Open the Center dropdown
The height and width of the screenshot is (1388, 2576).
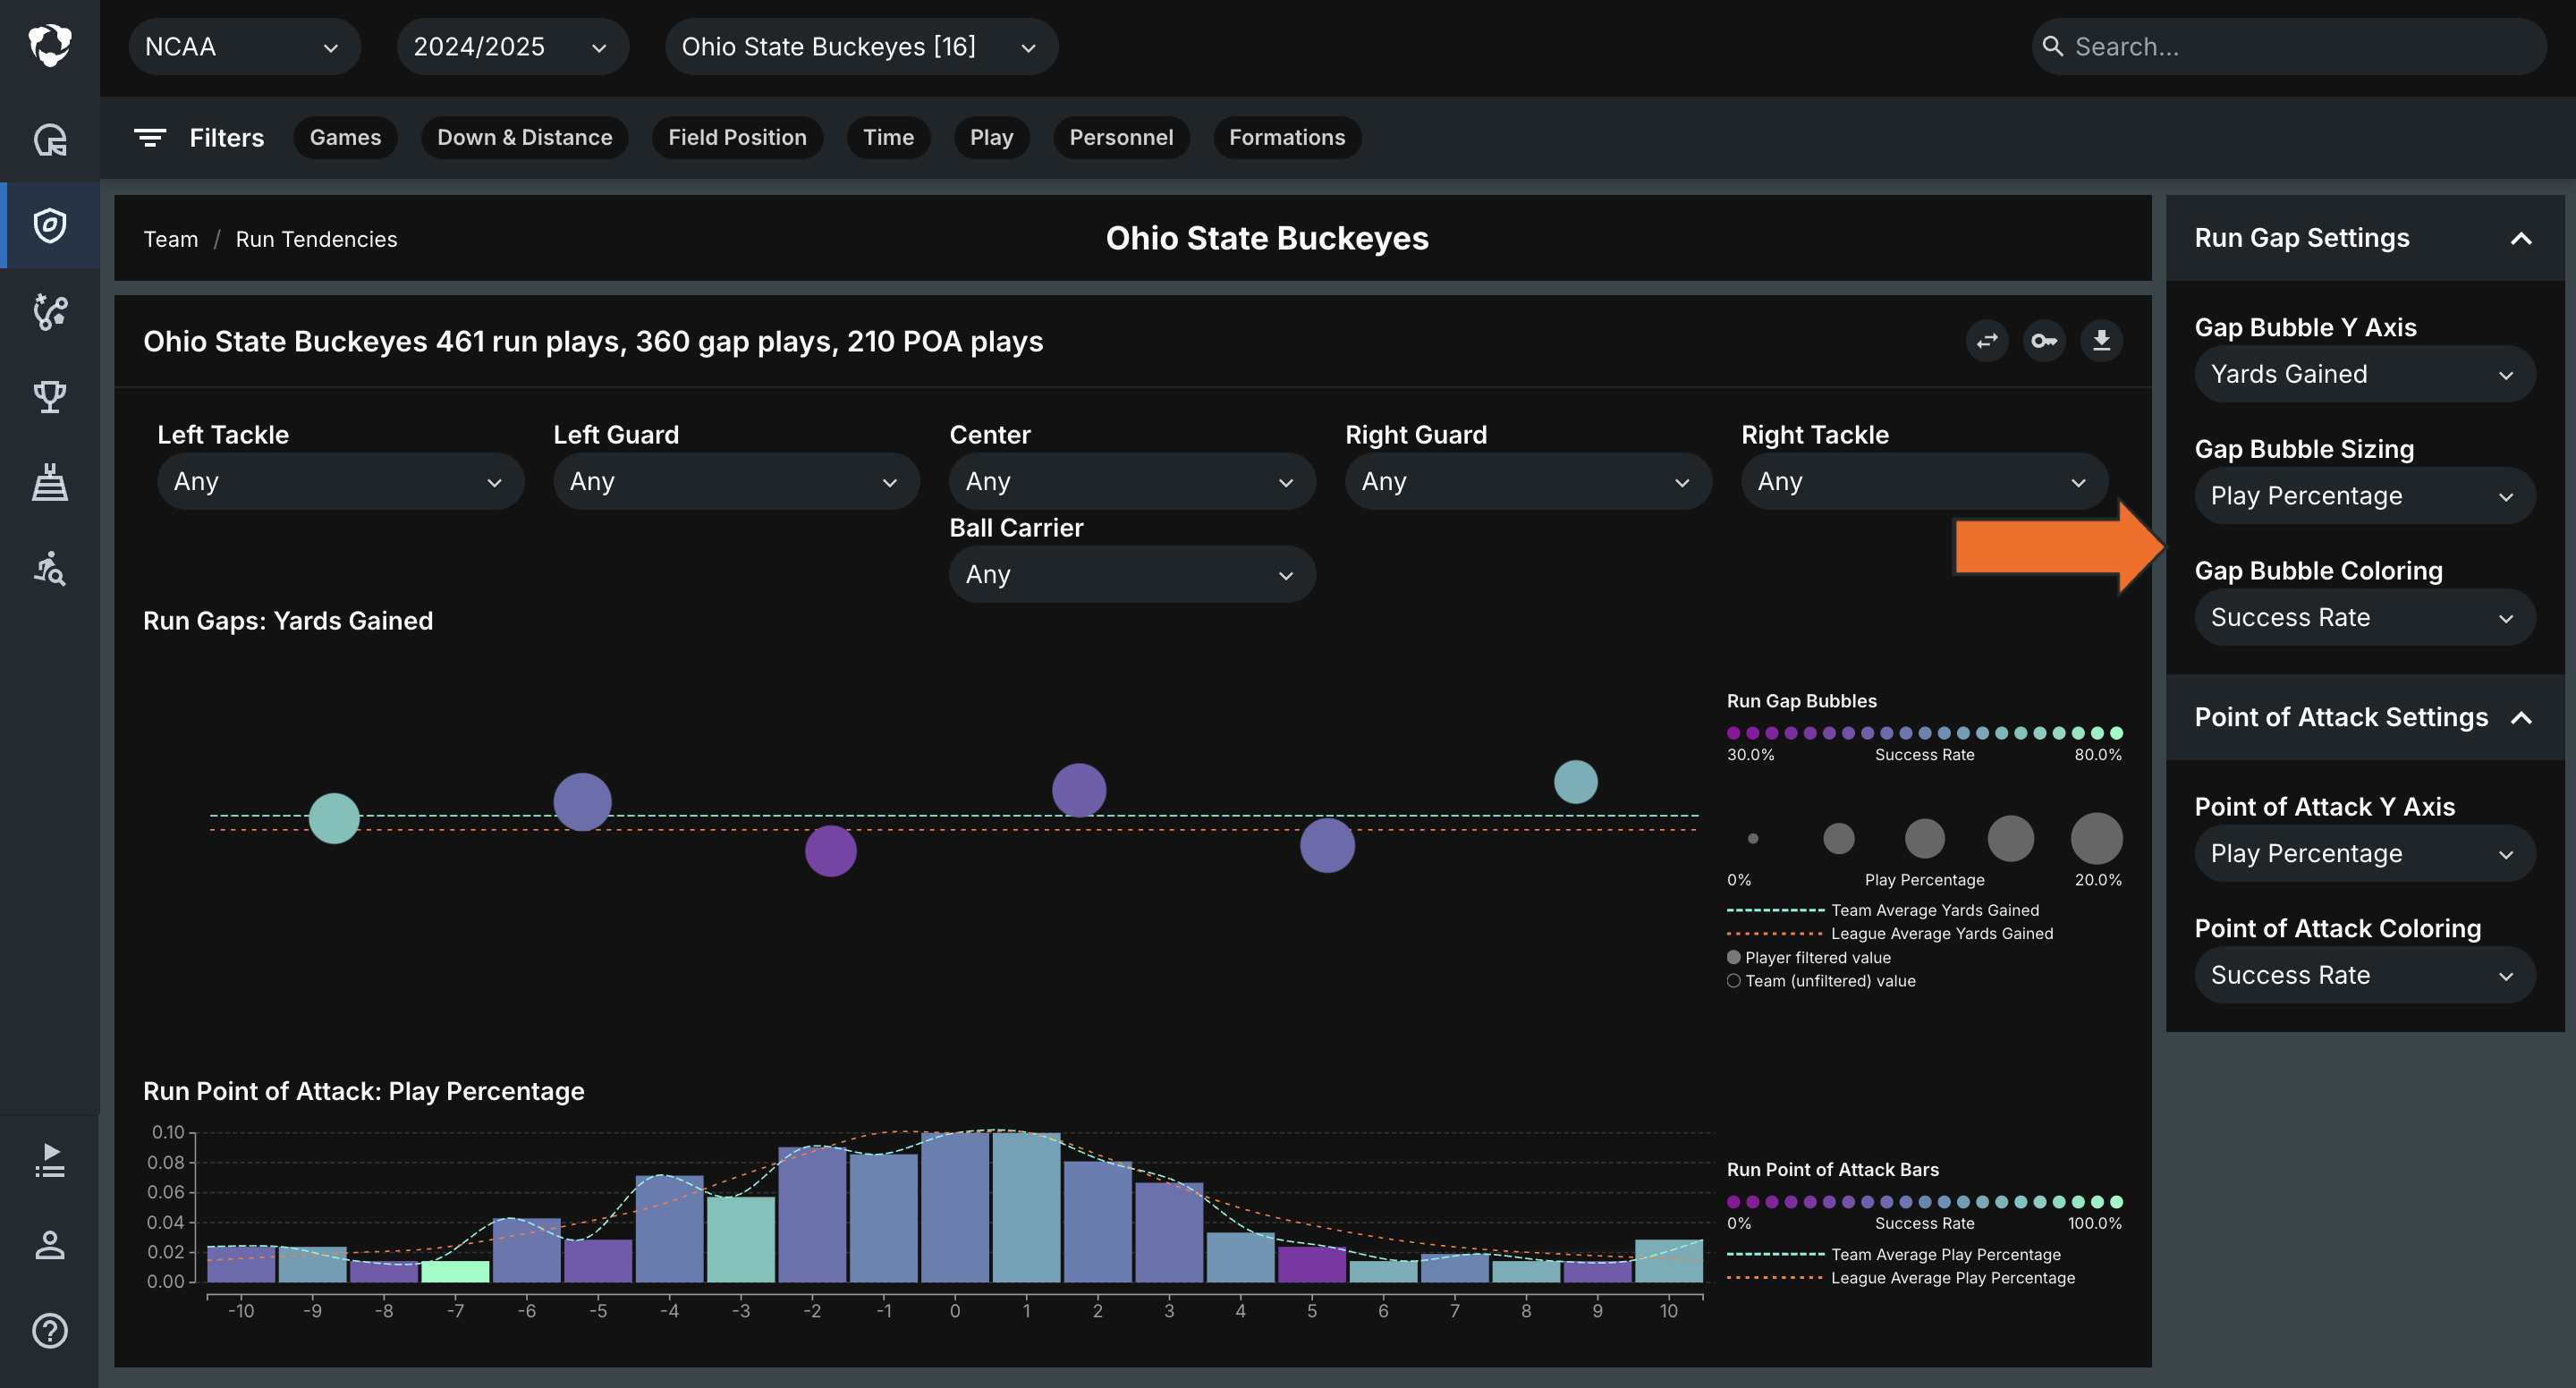1132,482
